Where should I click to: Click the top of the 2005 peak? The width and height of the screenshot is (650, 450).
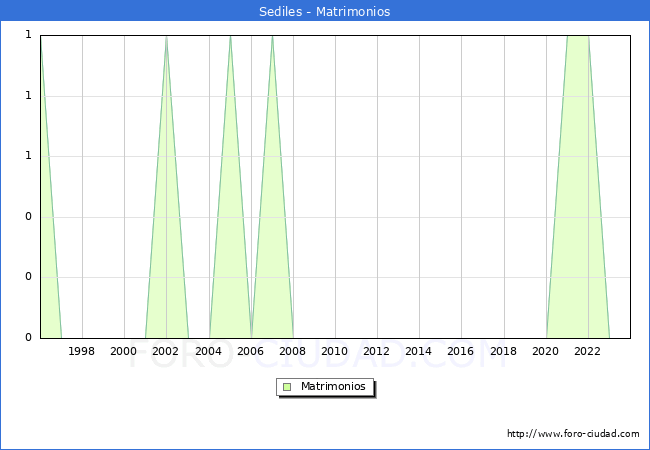click(230, 38)
